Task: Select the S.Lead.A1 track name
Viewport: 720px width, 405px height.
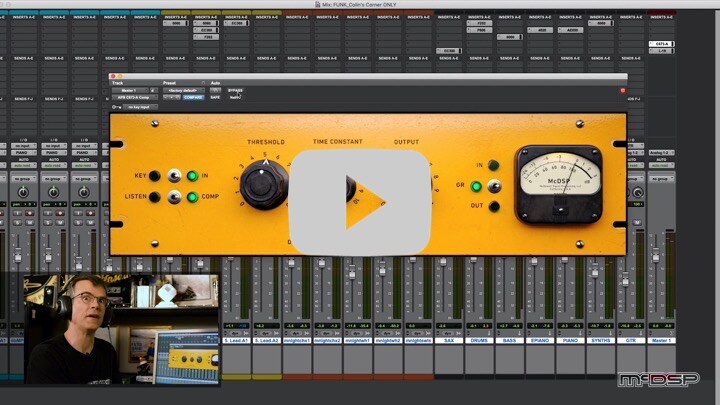Action: (236, 341)
